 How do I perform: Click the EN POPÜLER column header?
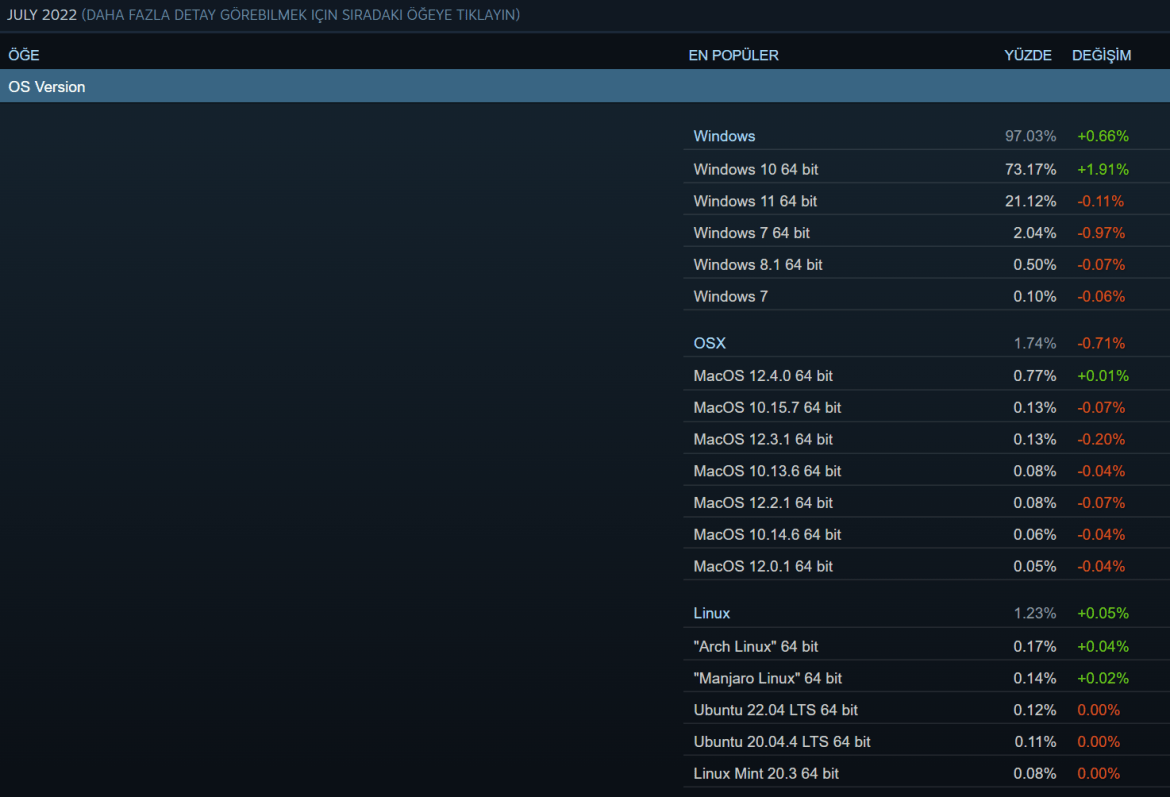coord(733,55)
